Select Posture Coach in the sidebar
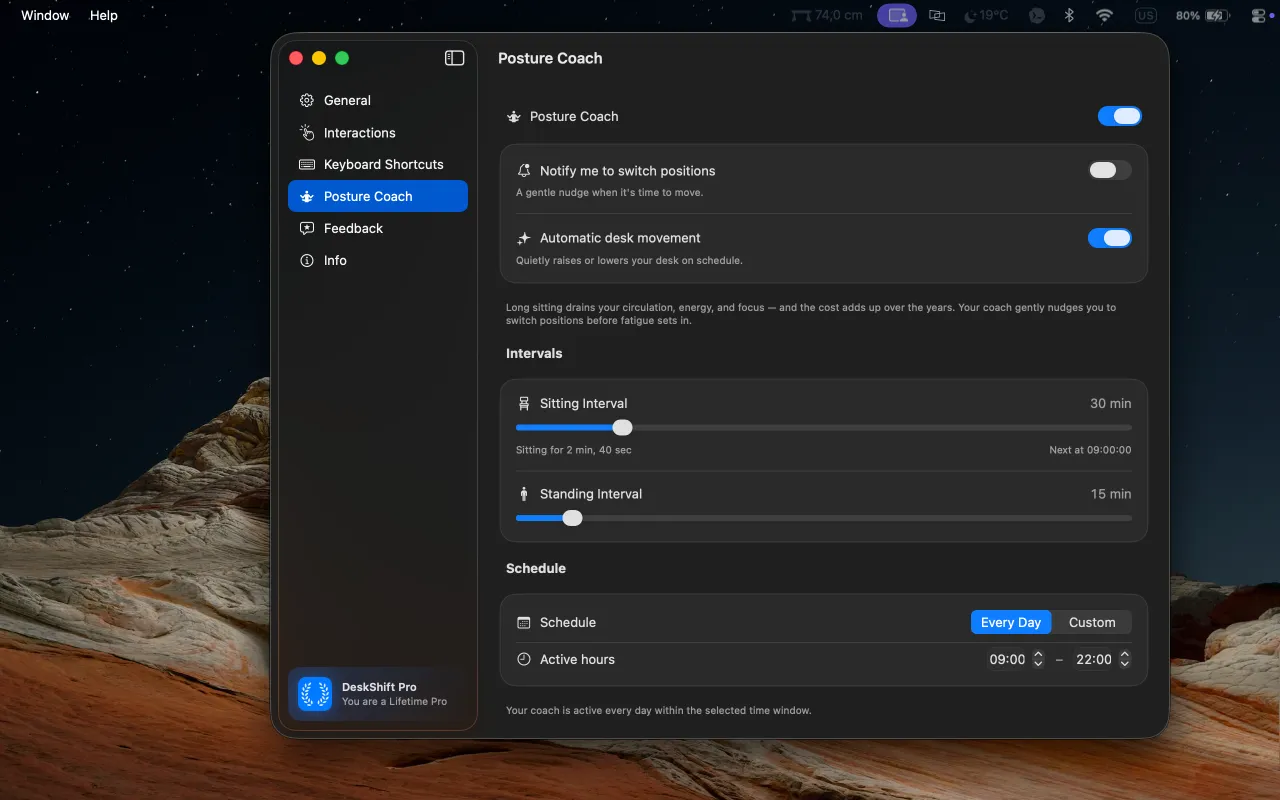Image resolution: width=1280 pixels, height=800 pixels. (x=378, y=196)
